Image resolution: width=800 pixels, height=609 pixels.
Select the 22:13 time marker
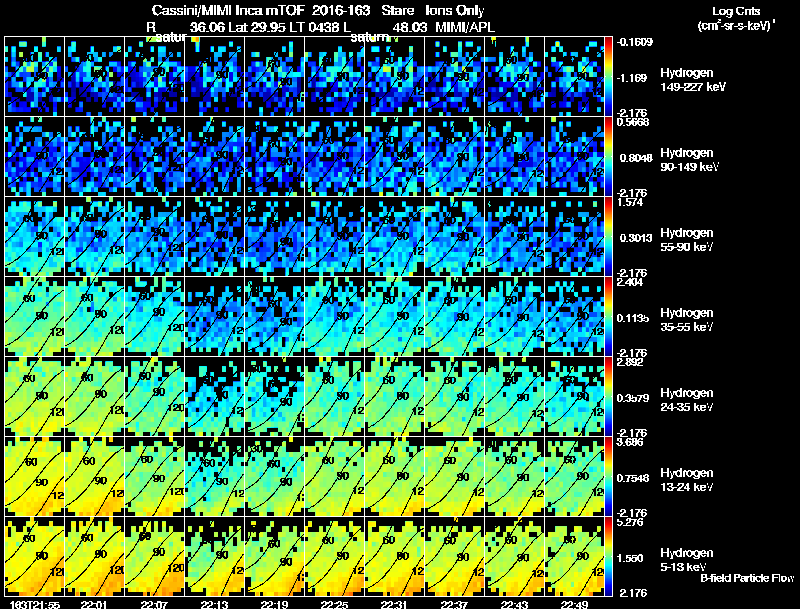point(214,604)
